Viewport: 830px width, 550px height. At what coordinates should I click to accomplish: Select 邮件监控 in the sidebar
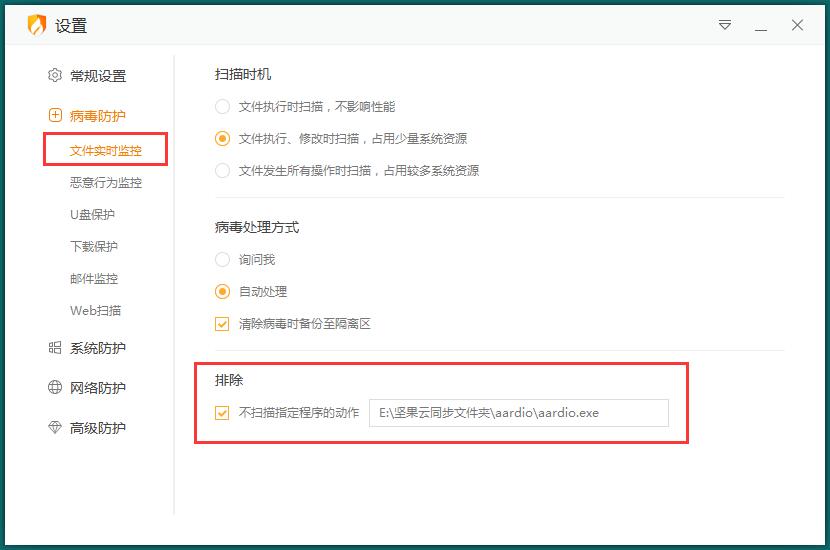point(94,278)
